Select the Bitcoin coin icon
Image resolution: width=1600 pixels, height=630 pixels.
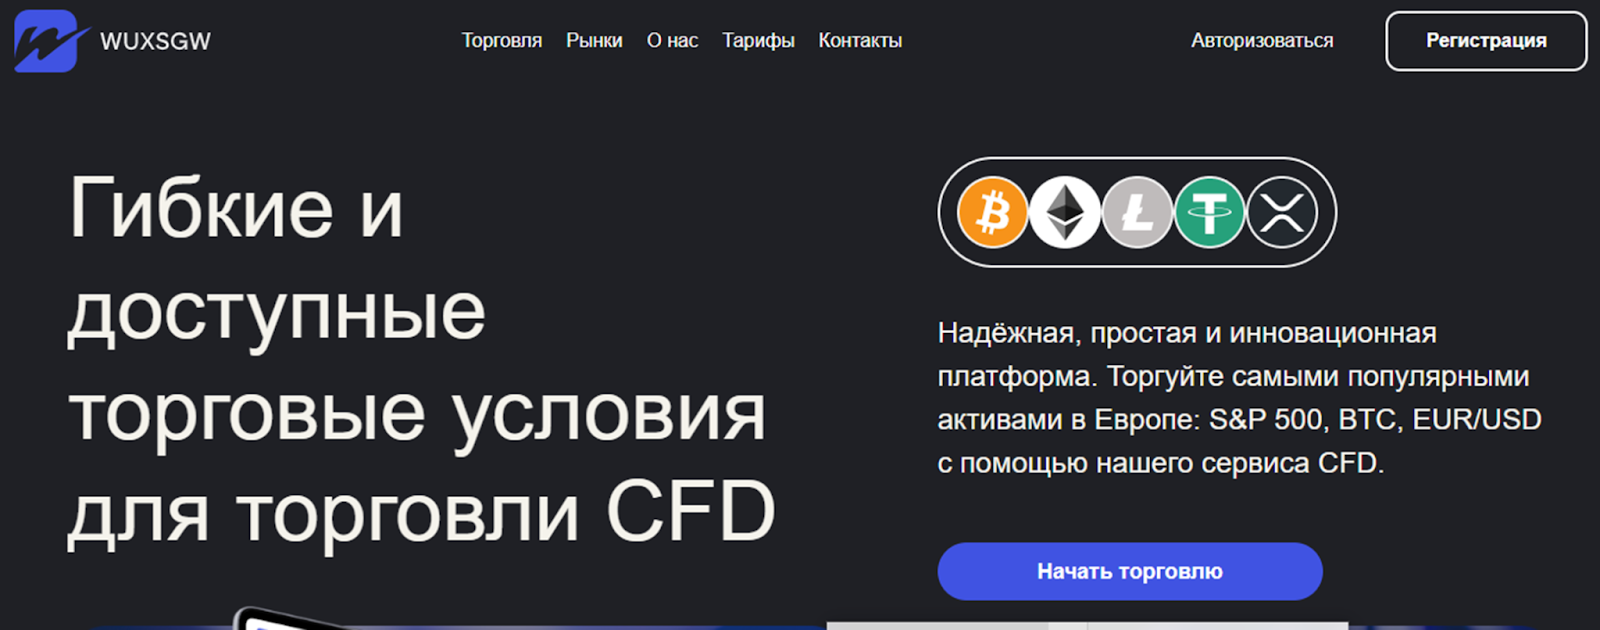point(992,212)
